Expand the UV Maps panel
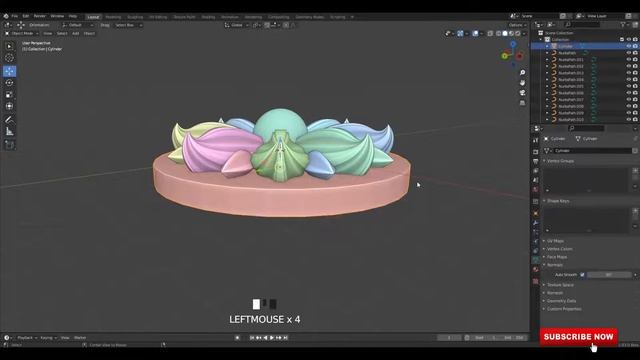This screenshot has height=360, width=640. point(555,241)
